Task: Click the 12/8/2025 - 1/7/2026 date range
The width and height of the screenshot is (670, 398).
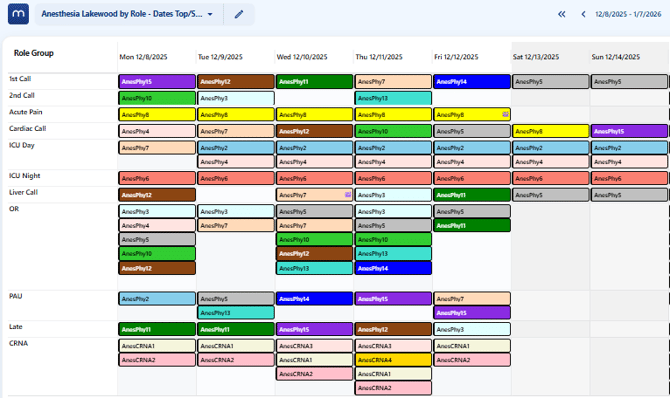Action: [628, 14]
